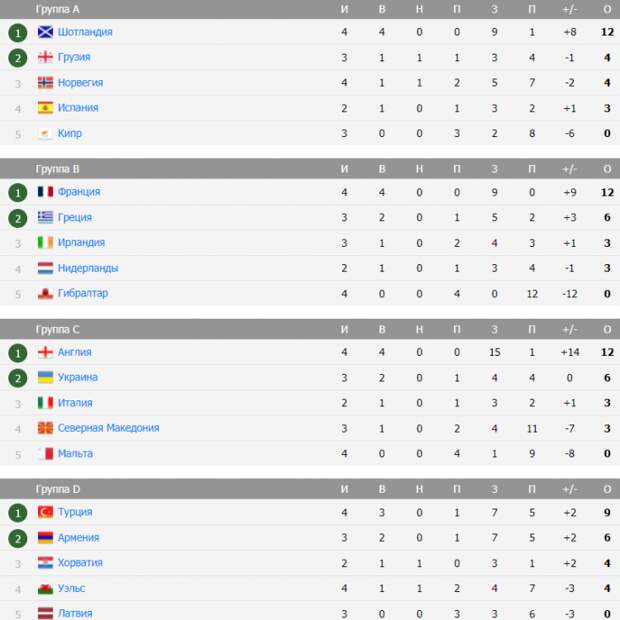Click the Группа C header label
Viewport: 620px width, 620px height.
57,329
